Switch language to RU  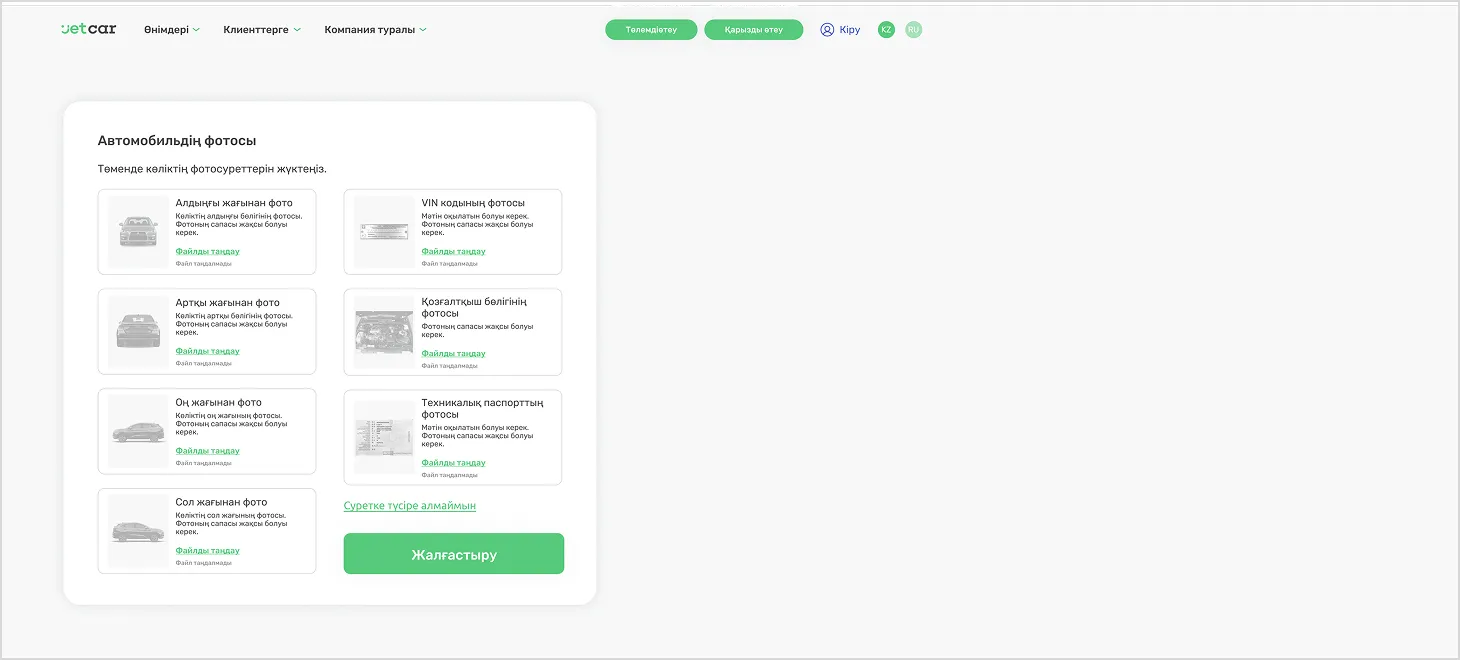[x=913, y=30]
